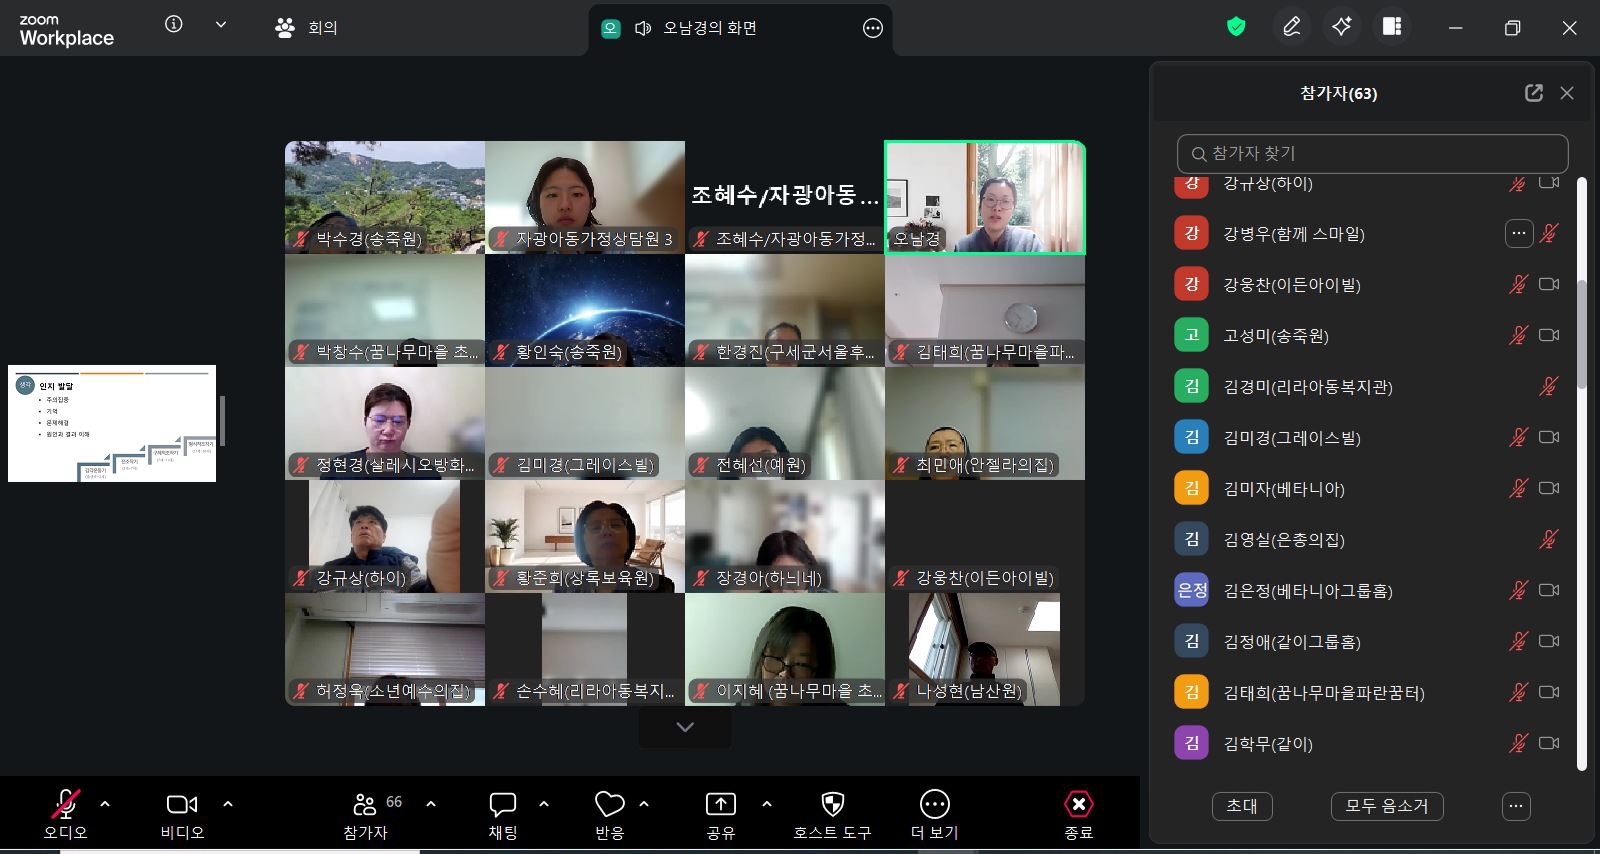Expand audio options arrow beside microphone

pyautogui.click(x=105, y=804)
